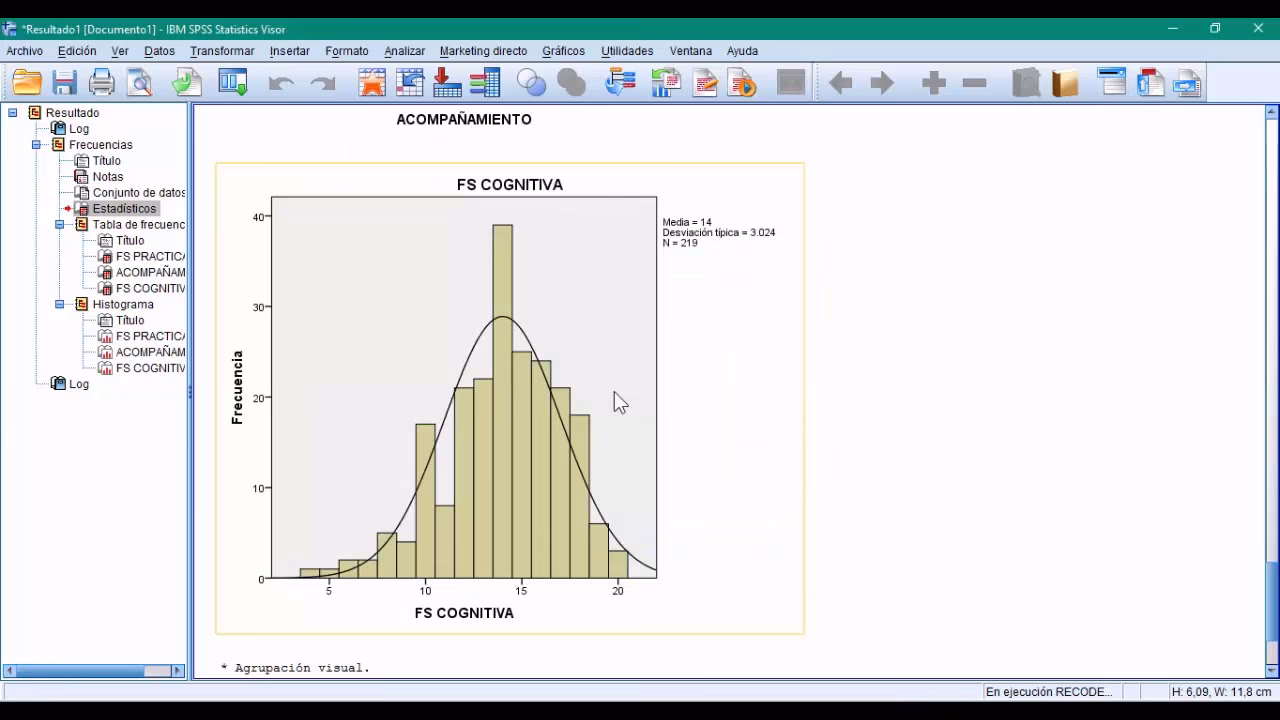Click the FS COGNITIVA histogram chart
The image size is (1280, 720).
(509, 398)
